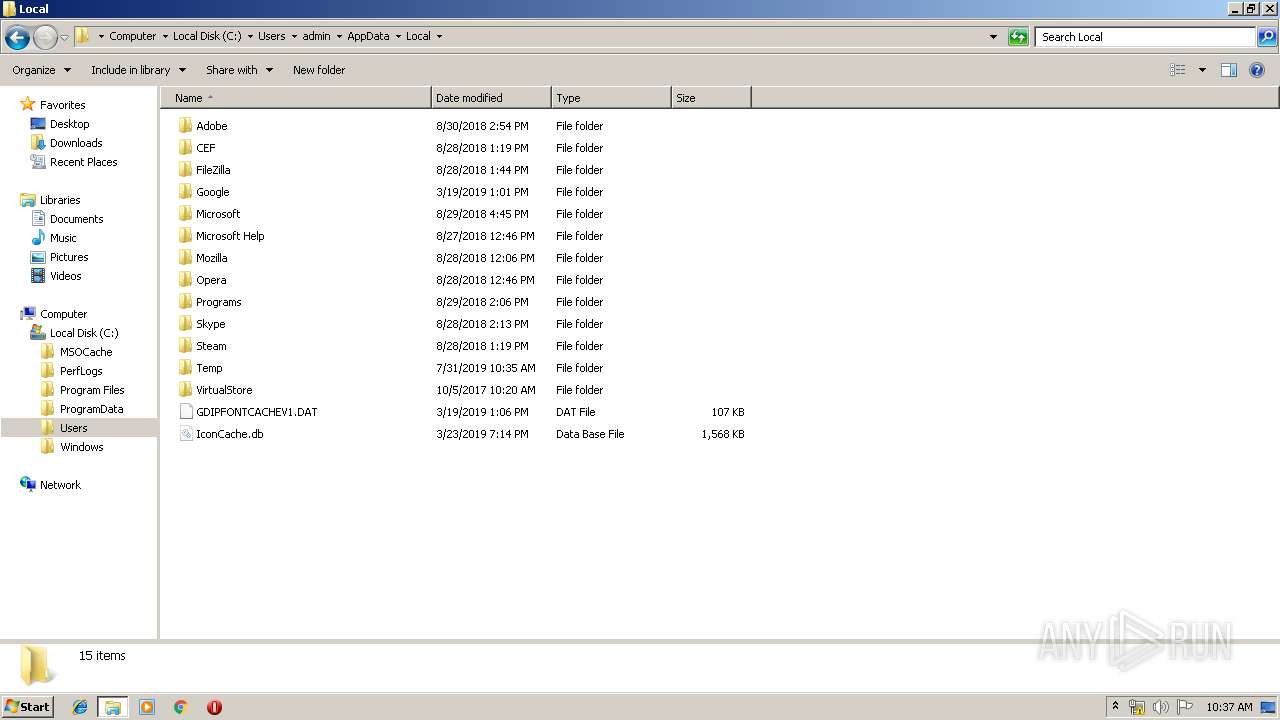The height and width of the screenshot is (720, 1280).
Task: Open the recent pages dropdown arrow
Action: [x=65, y=38]
